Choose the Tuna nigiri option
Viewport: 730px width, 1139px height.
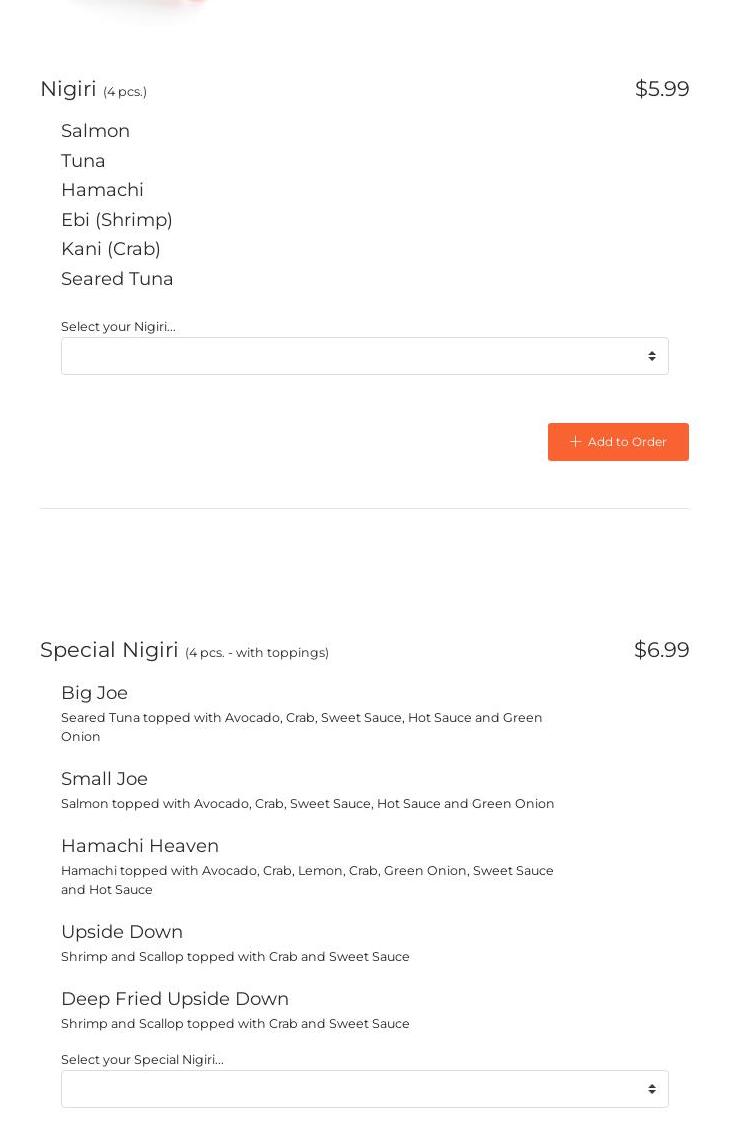(83, 161)
